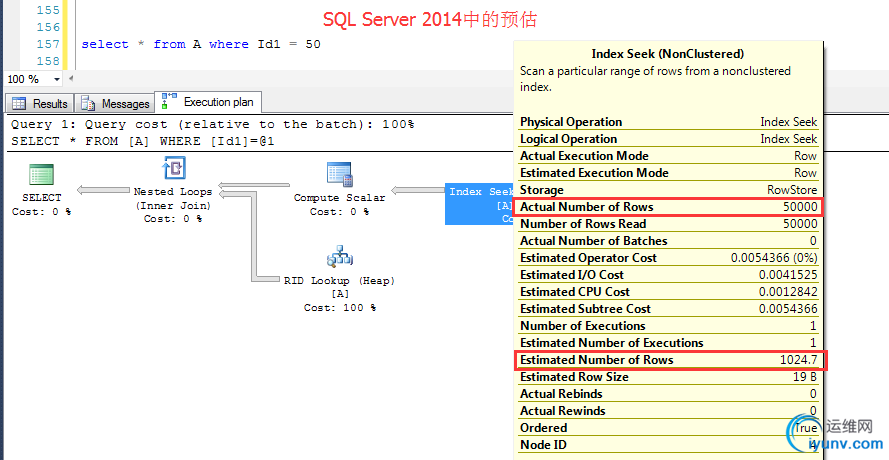
Task: Click 'select * from A where Id1 = 50' query line
Action: pos(201,44)
